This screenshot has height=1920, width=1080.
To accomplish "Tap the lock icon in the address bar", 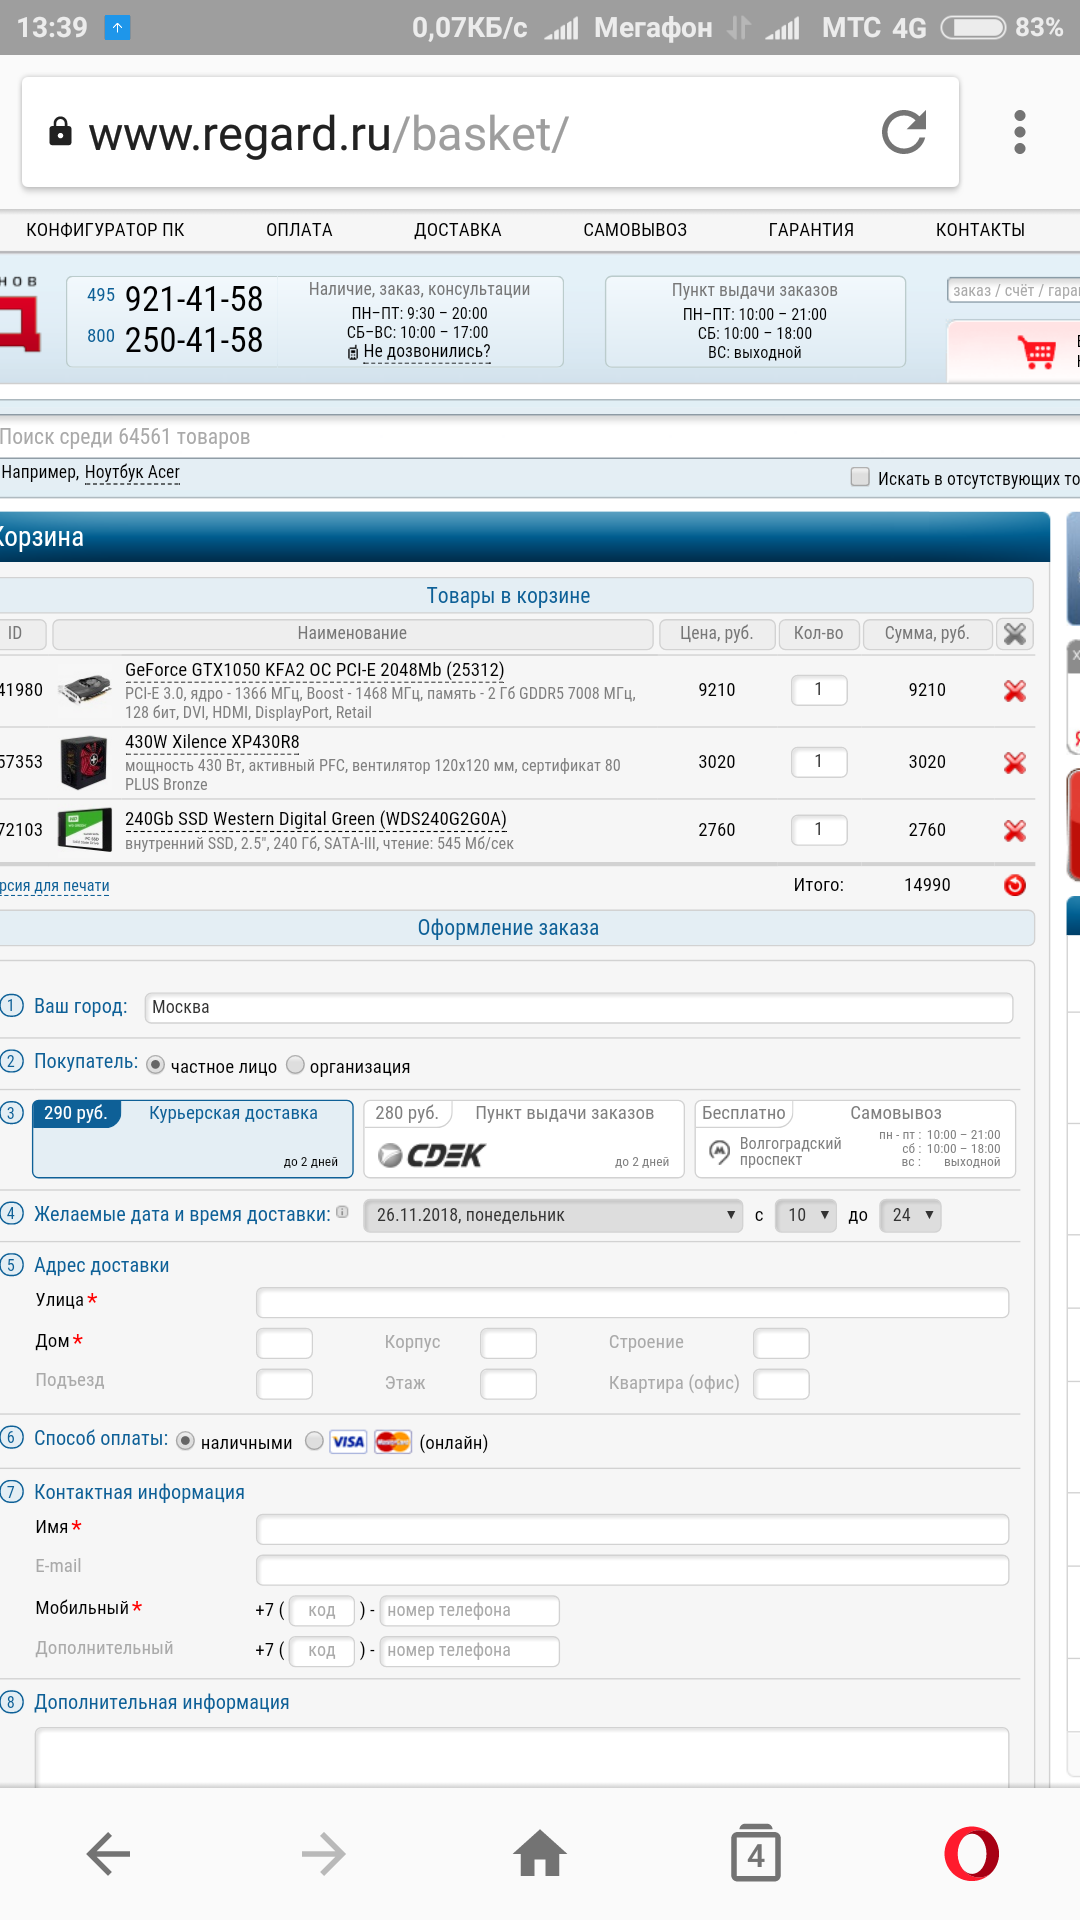I will pyautogui.click(x=60, y=131).
